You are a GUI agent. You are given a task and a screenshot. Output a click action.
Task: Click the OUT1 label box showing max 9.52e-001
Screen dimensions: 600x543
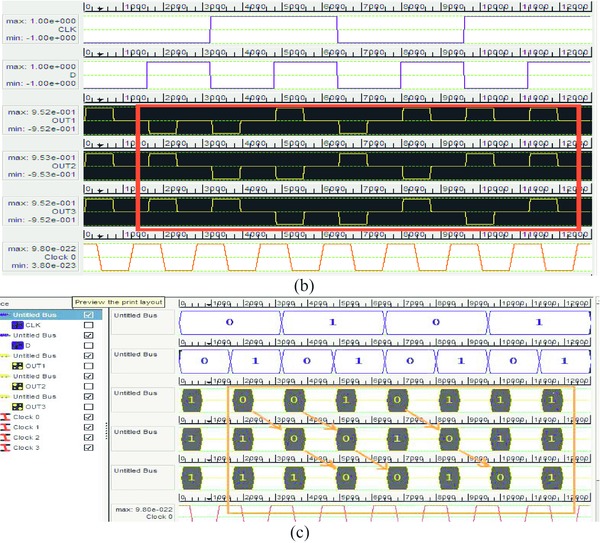(41, 121)
